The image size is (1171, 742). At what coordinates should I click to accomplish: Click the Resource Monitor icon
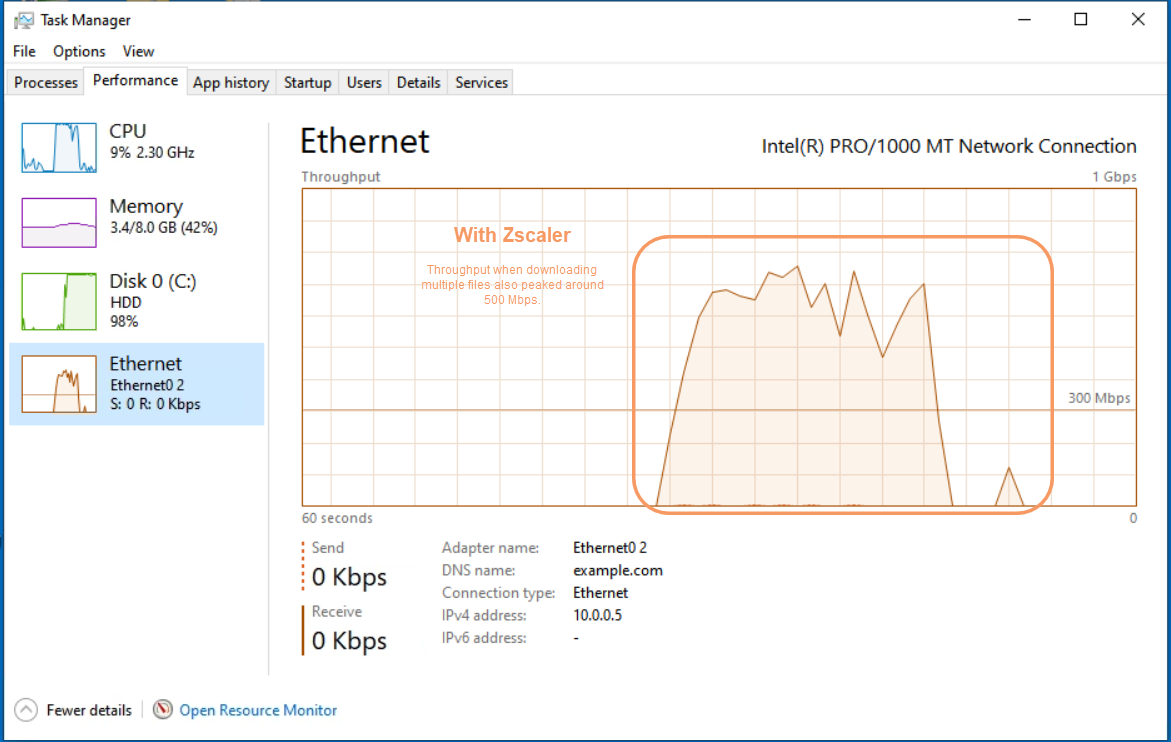(x=163, y=710)
